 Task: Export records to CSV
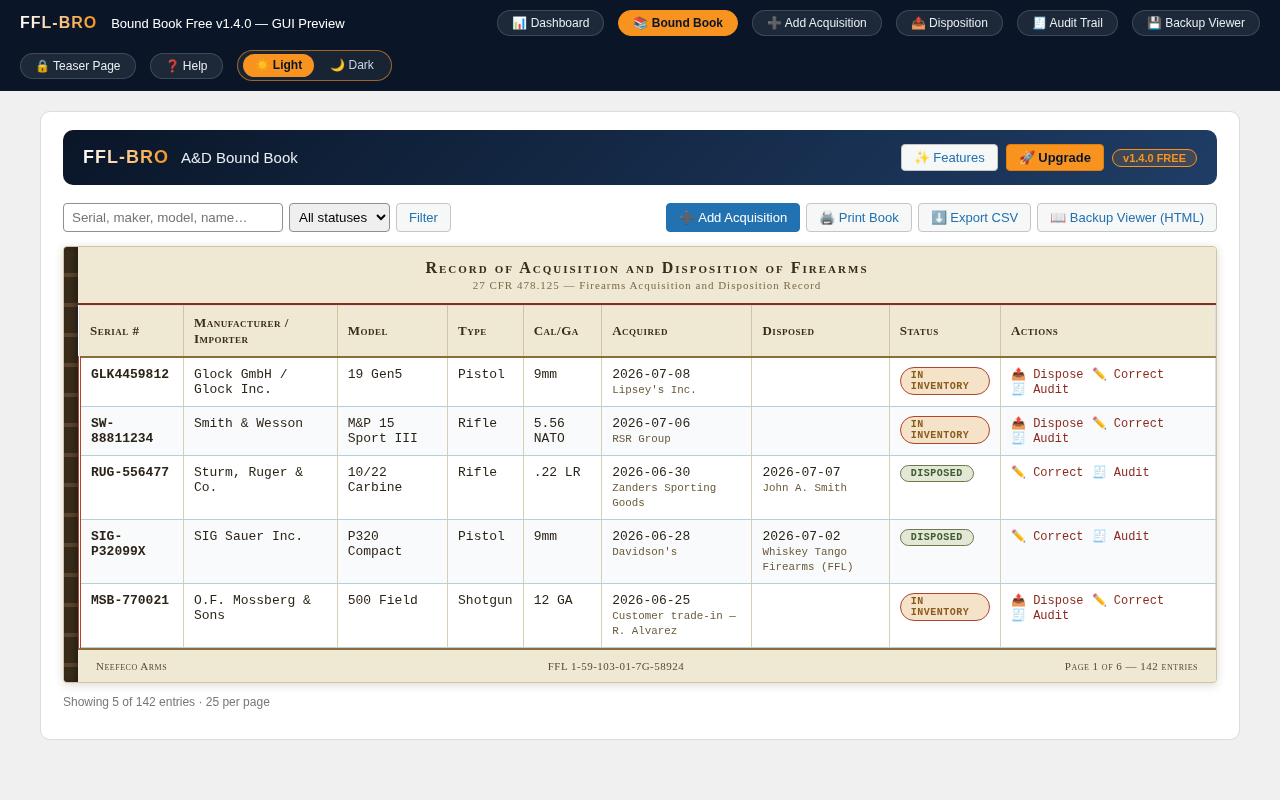[x=974, y=218]
